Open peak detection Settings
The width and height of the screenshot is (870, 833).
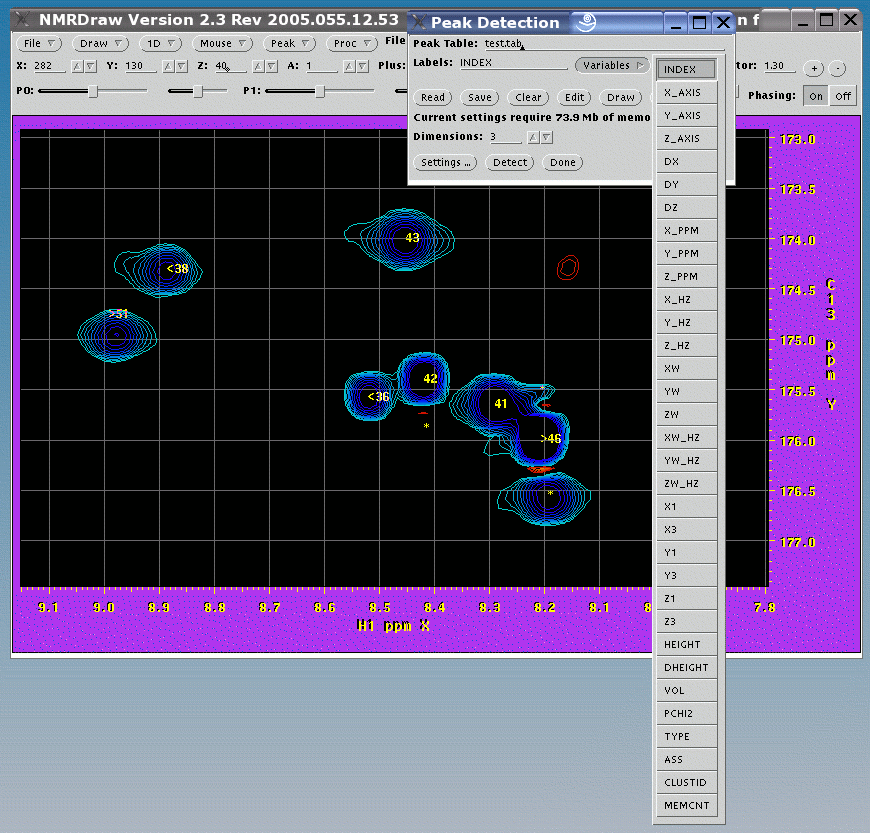(445, 163)
